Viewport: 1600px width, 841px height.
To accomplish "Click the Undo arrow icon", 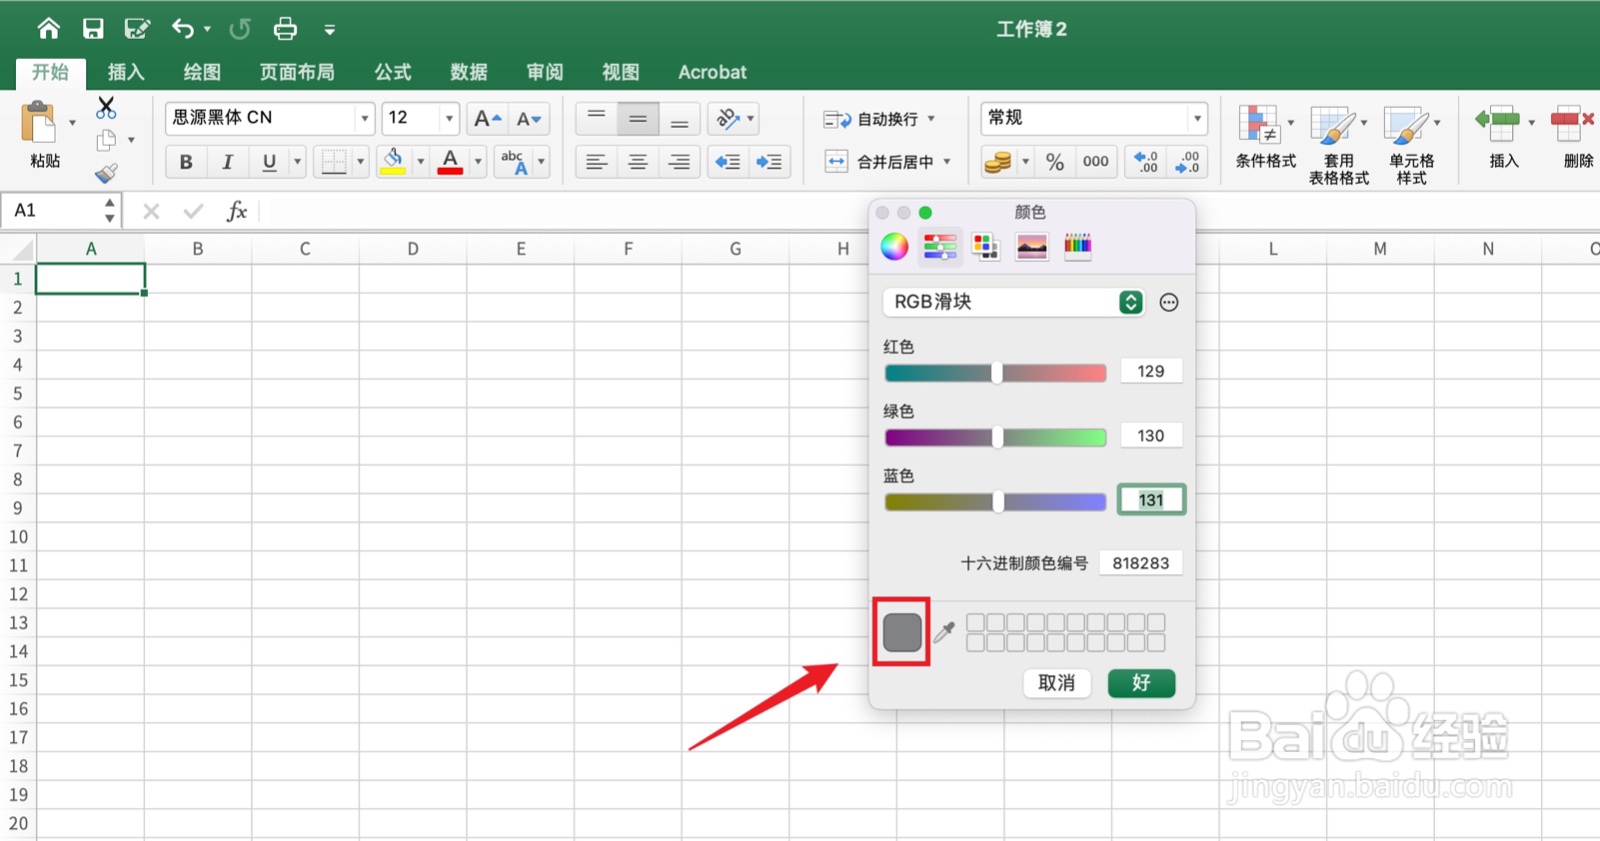I will point(183,29).
